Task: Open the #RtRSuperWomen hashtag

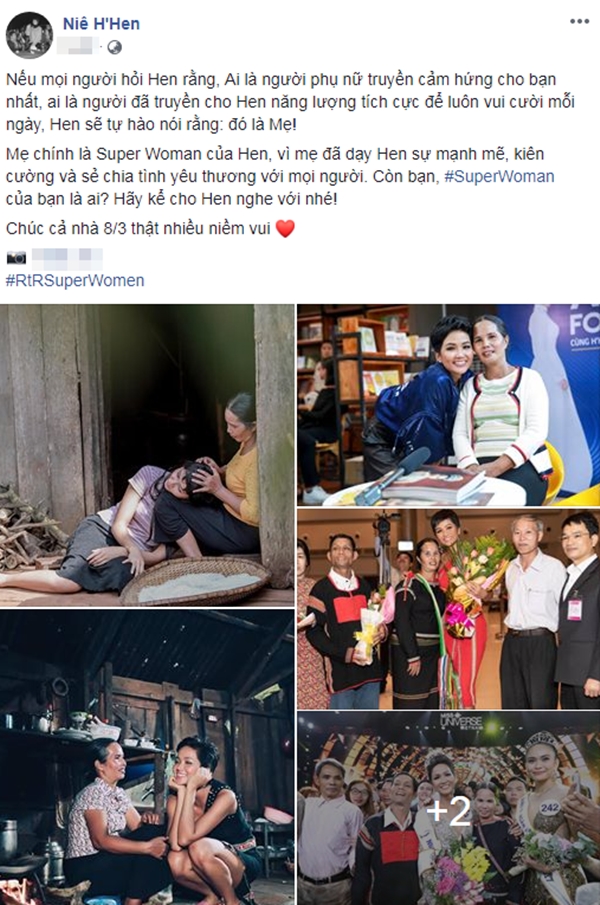Action: pos(75,281)
